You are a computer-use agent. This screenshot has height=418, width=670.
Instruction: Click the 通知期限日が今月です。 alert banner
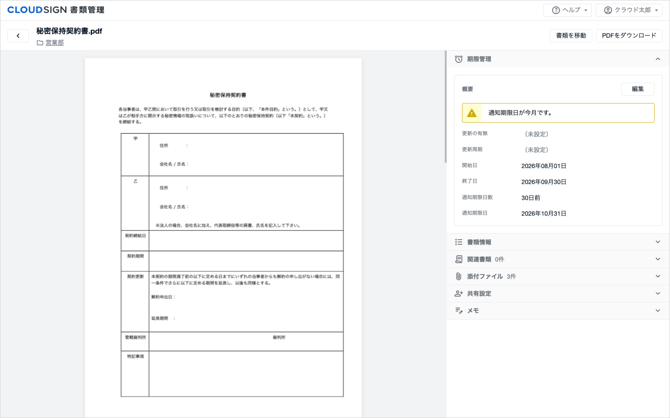tap(558, 113)
